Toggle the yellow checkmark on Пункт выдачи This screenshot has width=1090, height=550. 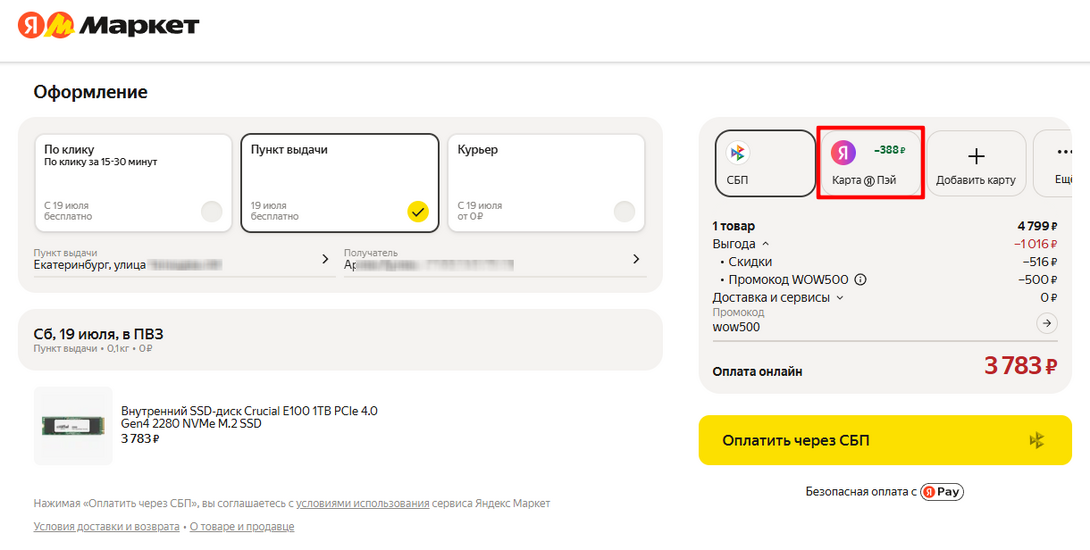coord(418,211)
